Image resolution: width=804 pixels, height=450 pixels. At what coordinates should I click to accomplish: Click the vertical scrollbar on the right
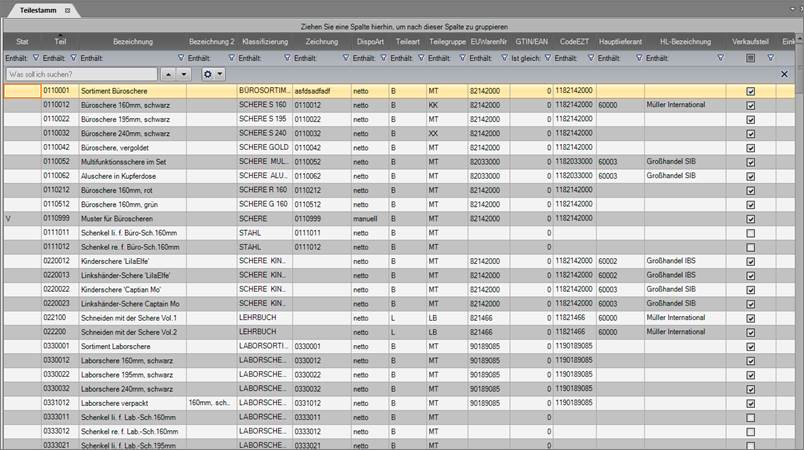(798, 250)
